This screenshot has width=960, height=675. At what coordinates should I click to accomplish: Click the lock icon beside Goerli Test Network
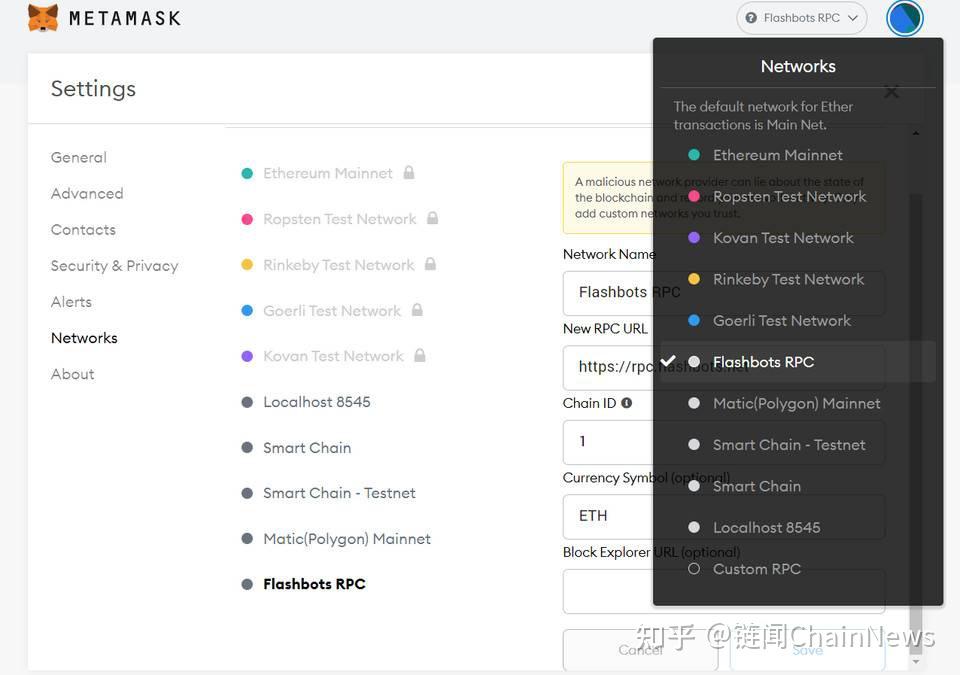tap(418, 310)
